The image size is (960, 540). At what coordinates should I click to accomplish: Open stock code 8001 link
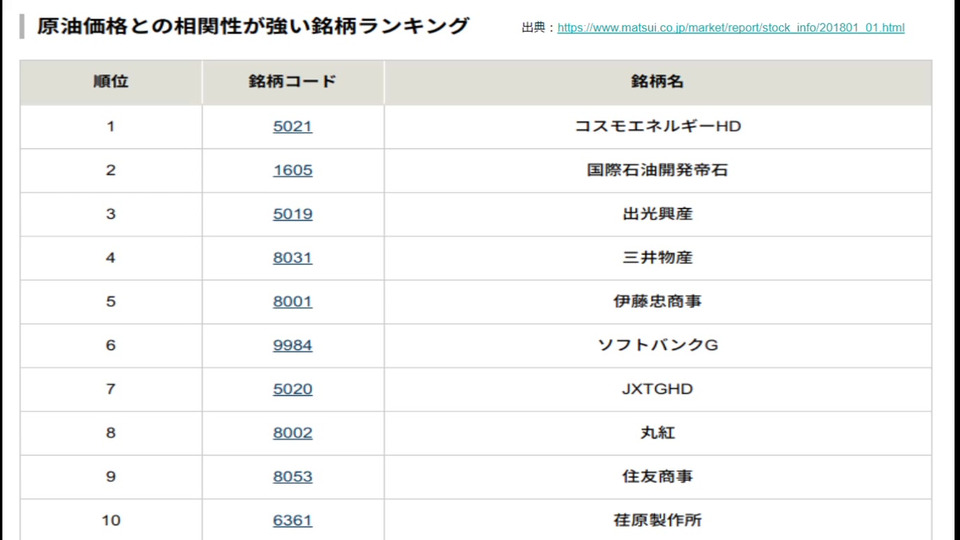click(x=293, y=301)
